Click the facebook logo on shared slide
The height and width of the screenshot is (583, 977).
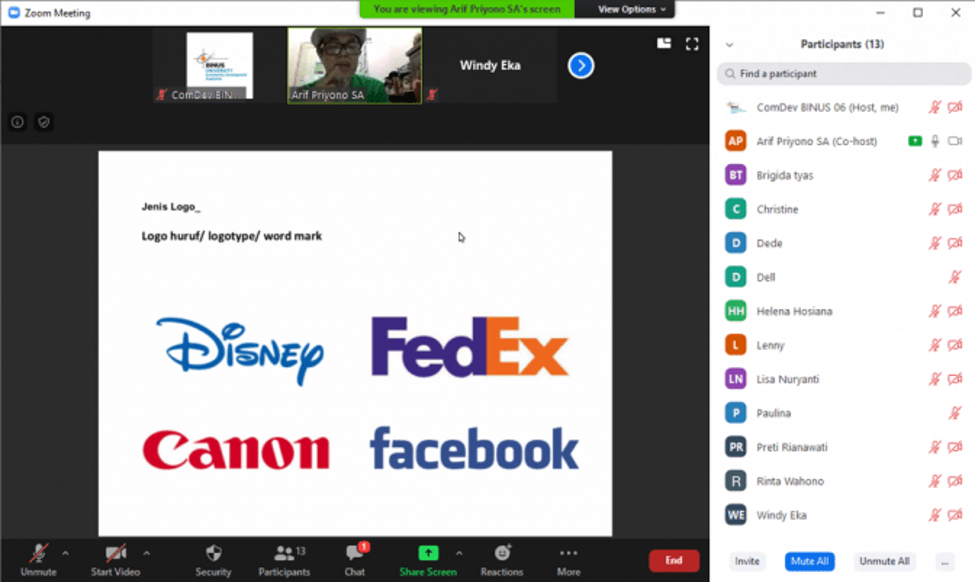(475, 448)
